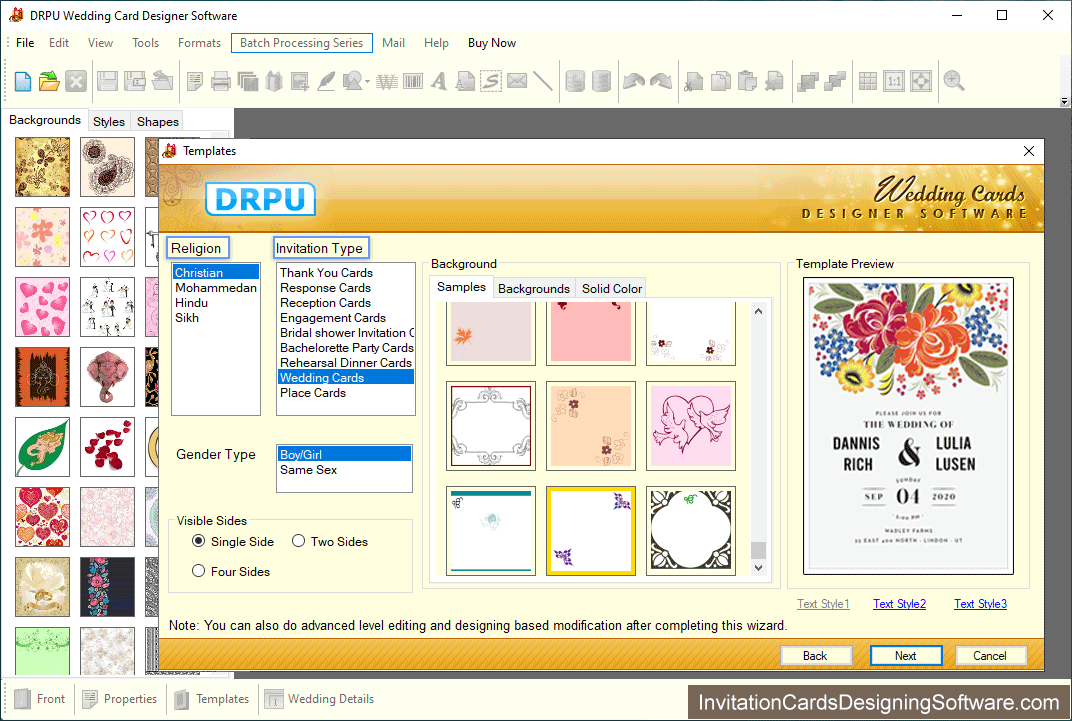Select the yellow-bordered sample with purple flowers
The image size is (1072, 721).
[x=591, y=530]
